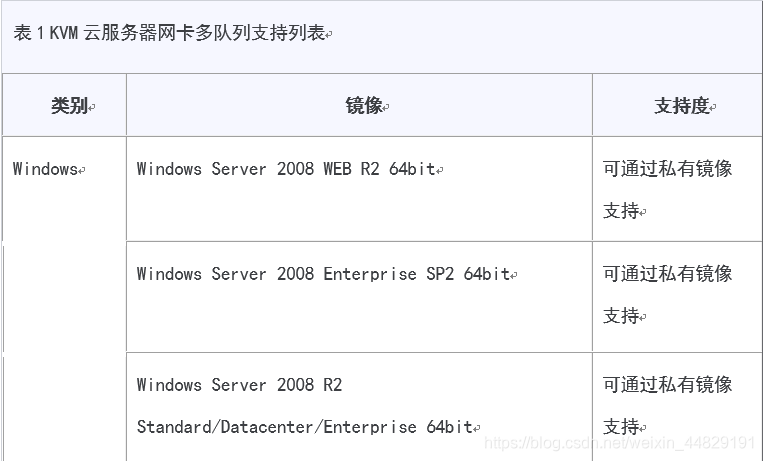Click Windows Server 2008 WEB R2 64bit cell
Viewport: 763px width, 461px height.
359,189
